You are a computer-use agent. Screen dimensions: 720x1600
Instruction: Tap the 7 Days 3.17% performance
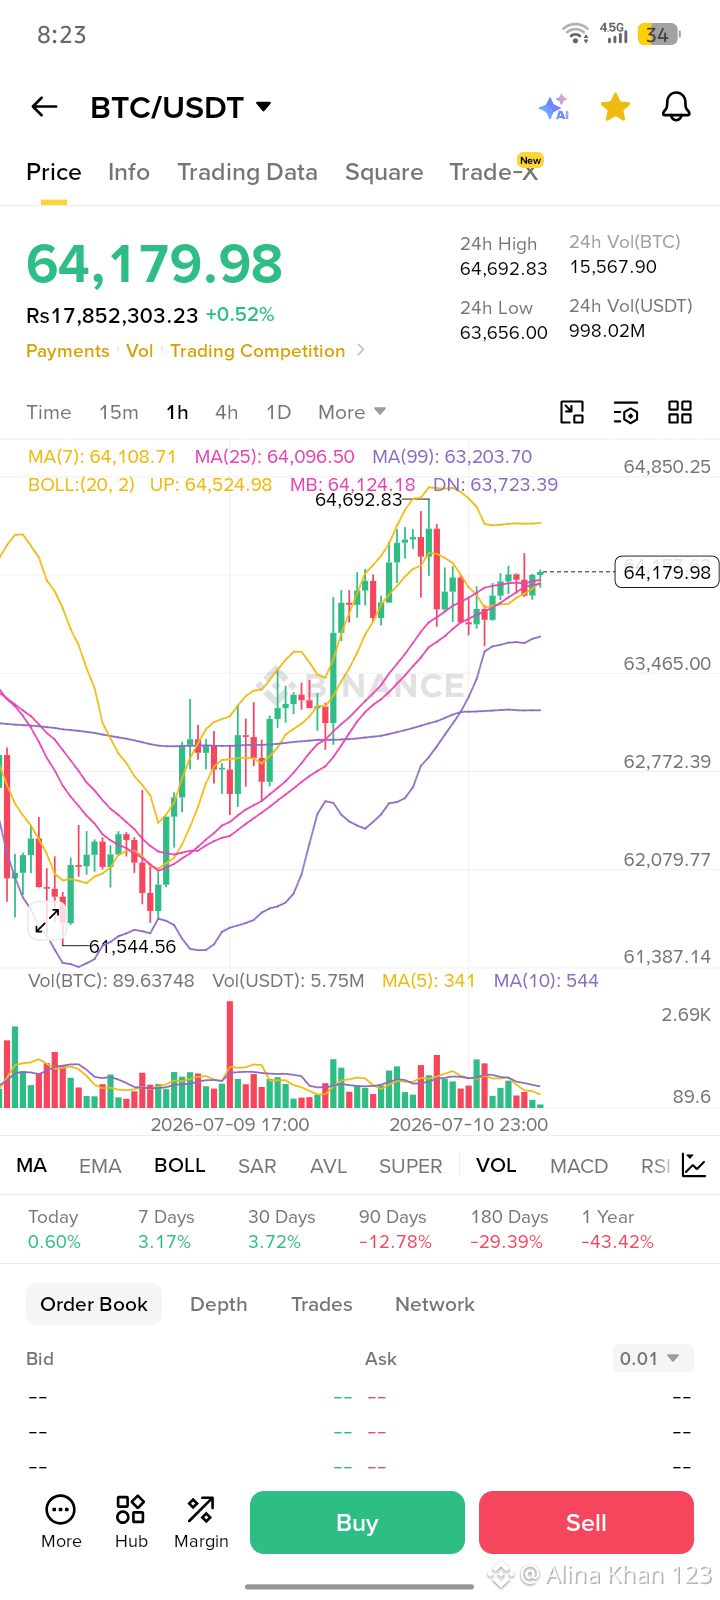pyautogui.click(x=166, y=1229)
